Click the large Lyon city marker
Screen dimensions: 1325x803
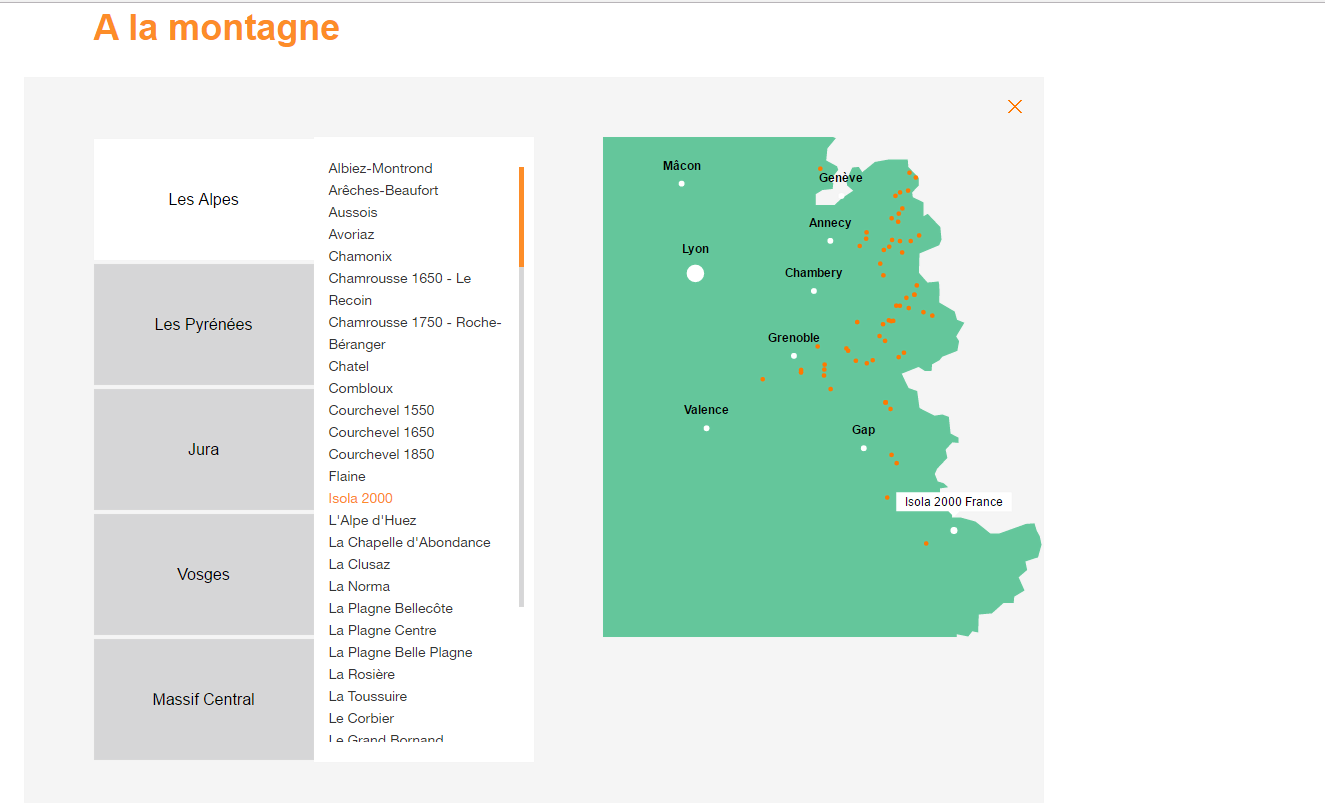[695, 274]
